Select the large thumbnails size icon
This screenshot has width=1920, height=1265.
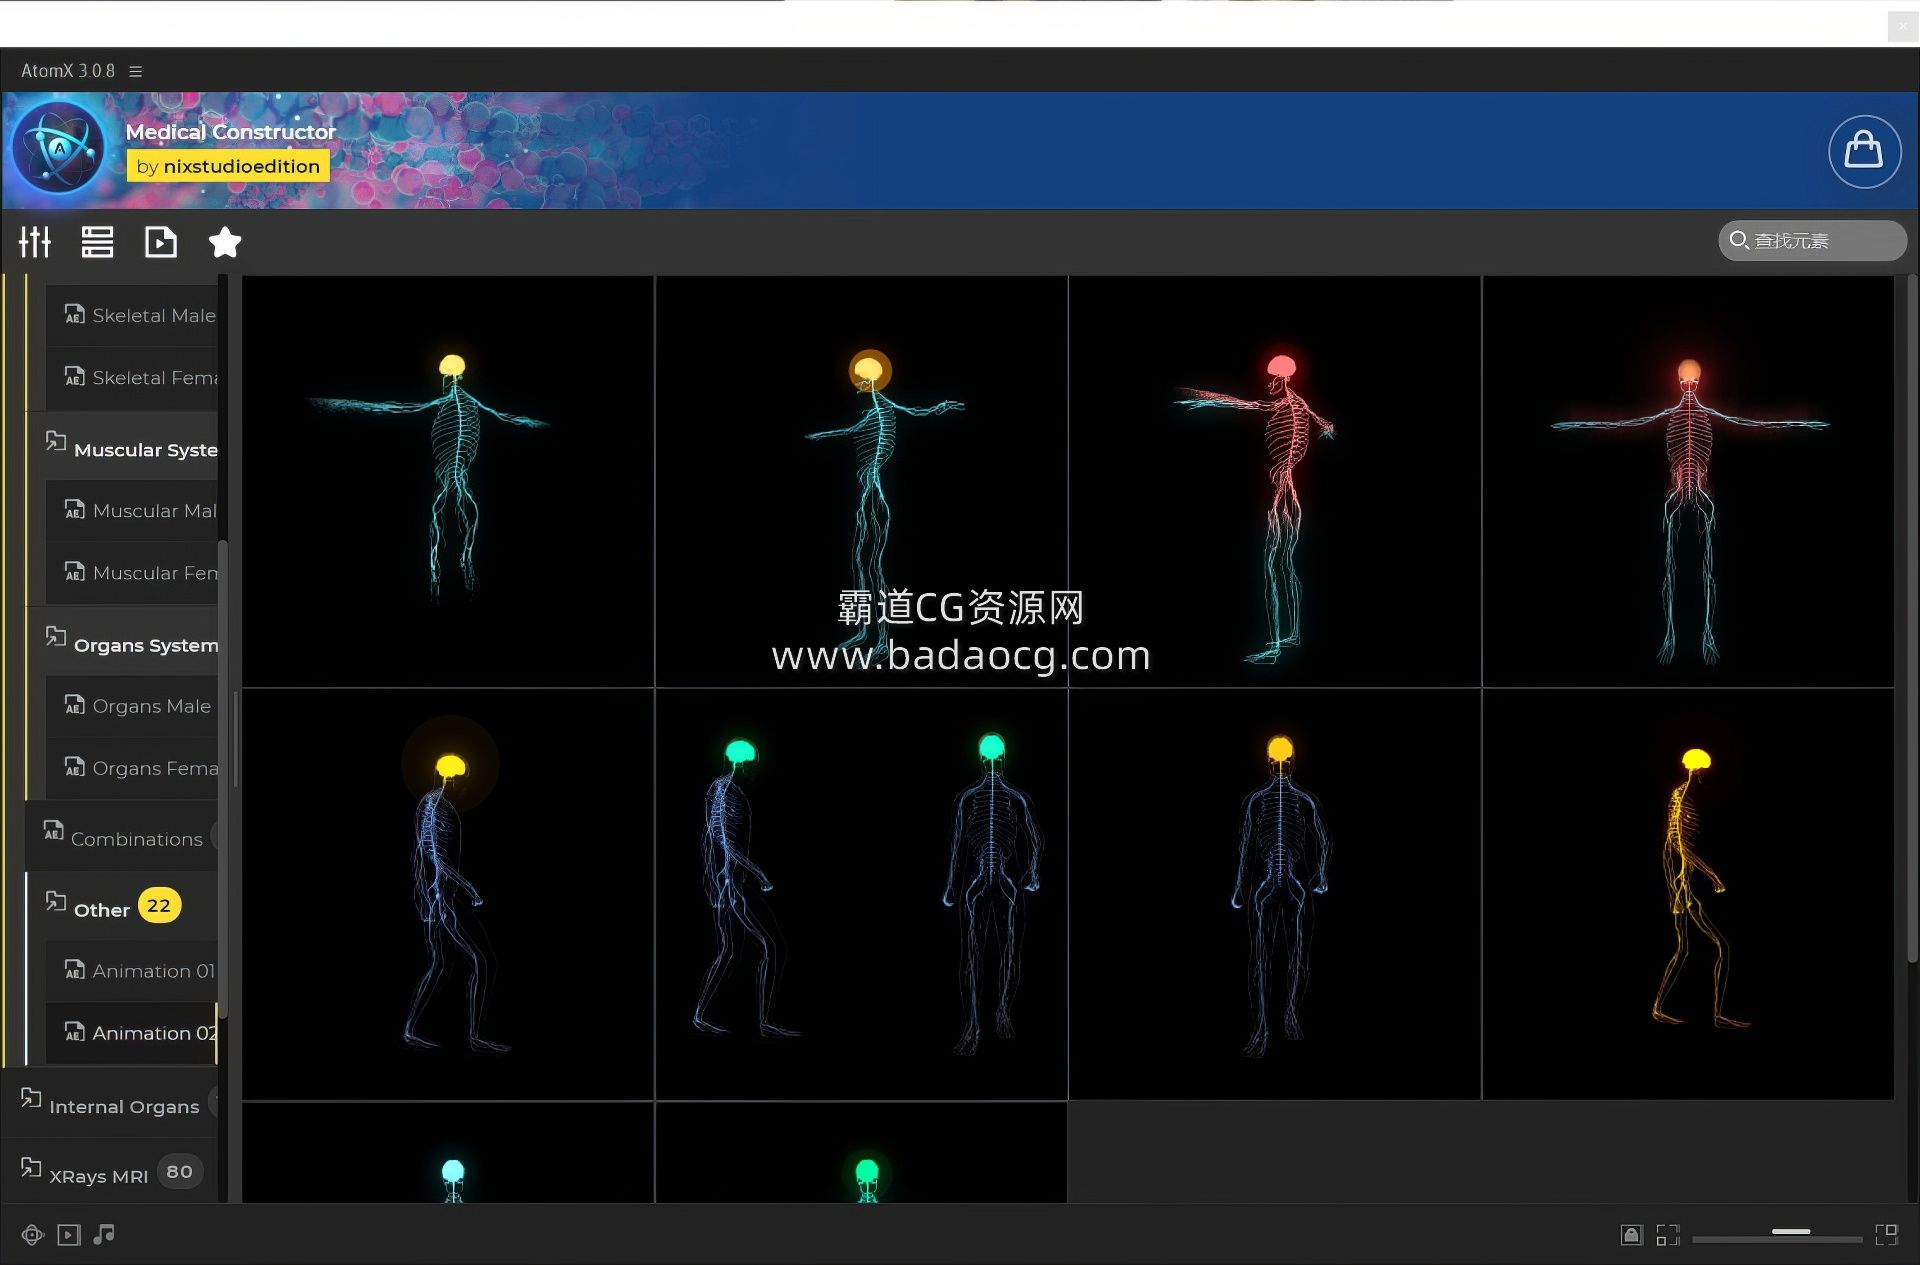1886,1235
